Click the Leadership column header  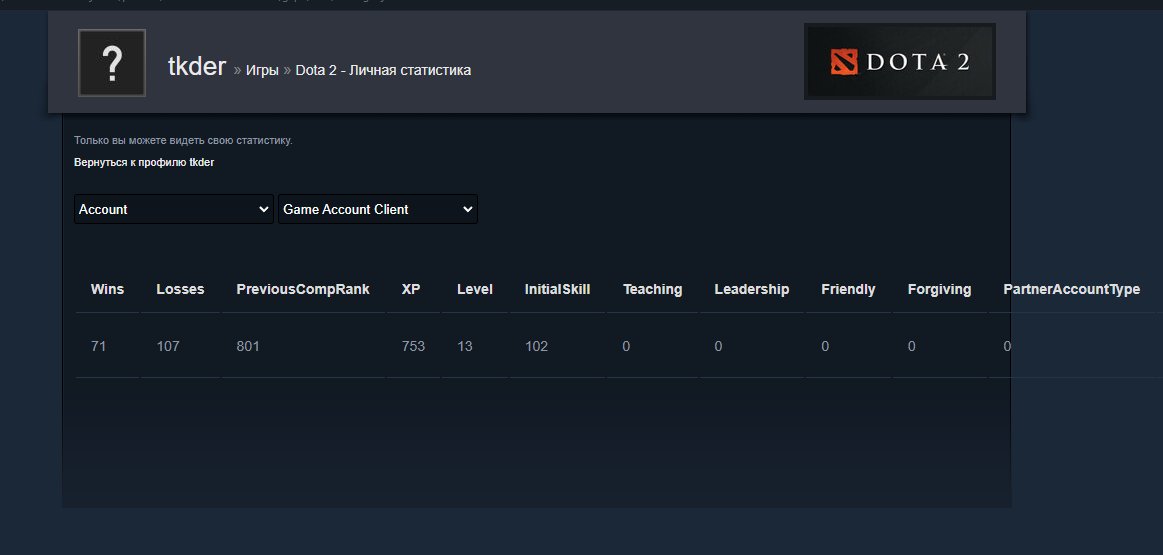tap(751, 289)
